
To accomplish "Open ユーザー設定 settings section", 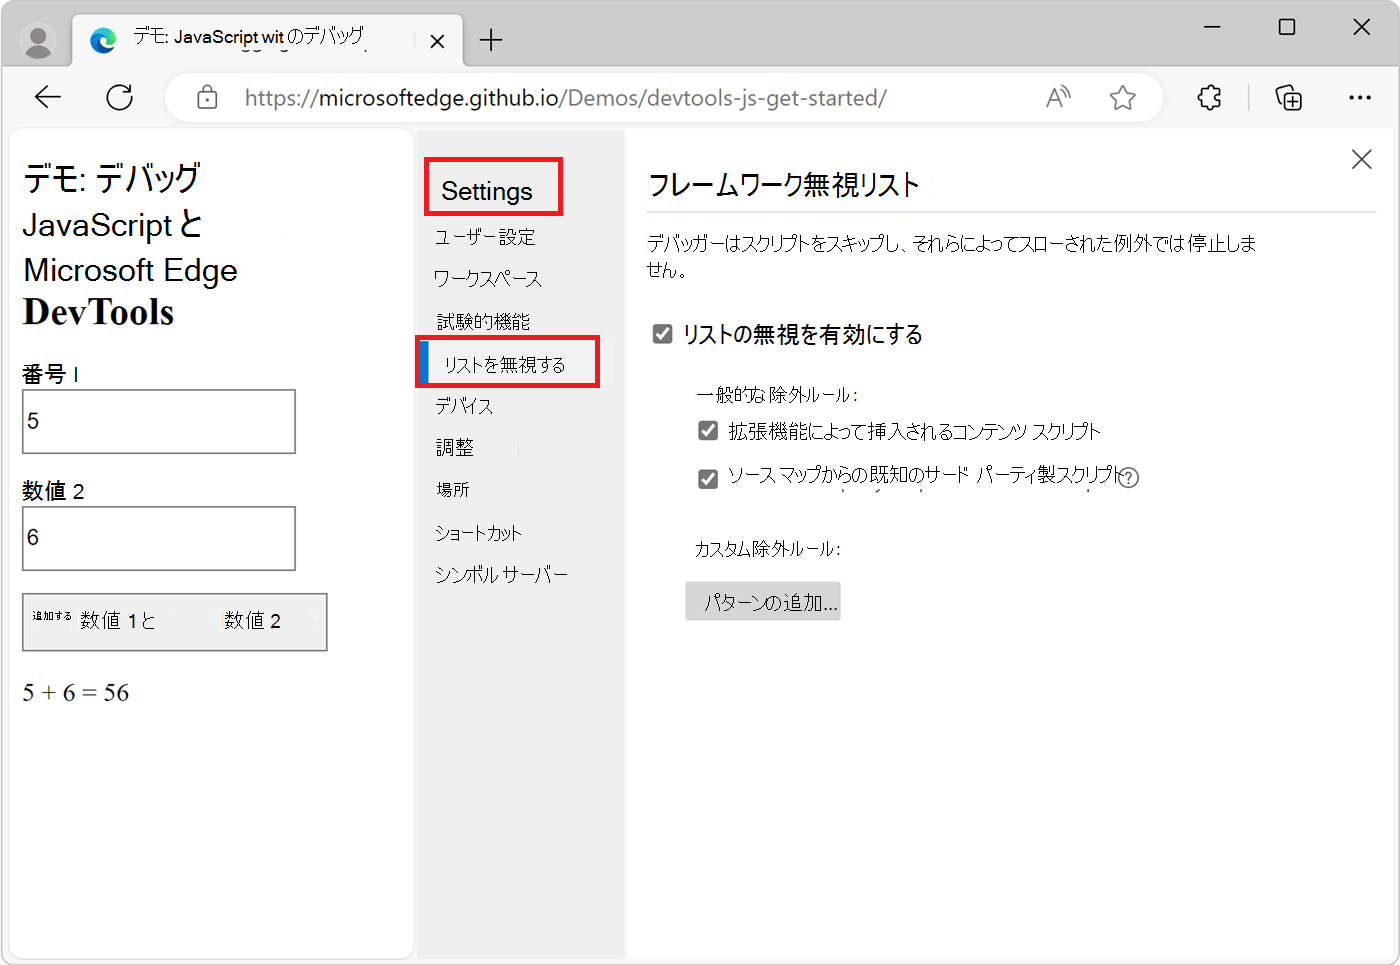I will (x=484, y=237).
